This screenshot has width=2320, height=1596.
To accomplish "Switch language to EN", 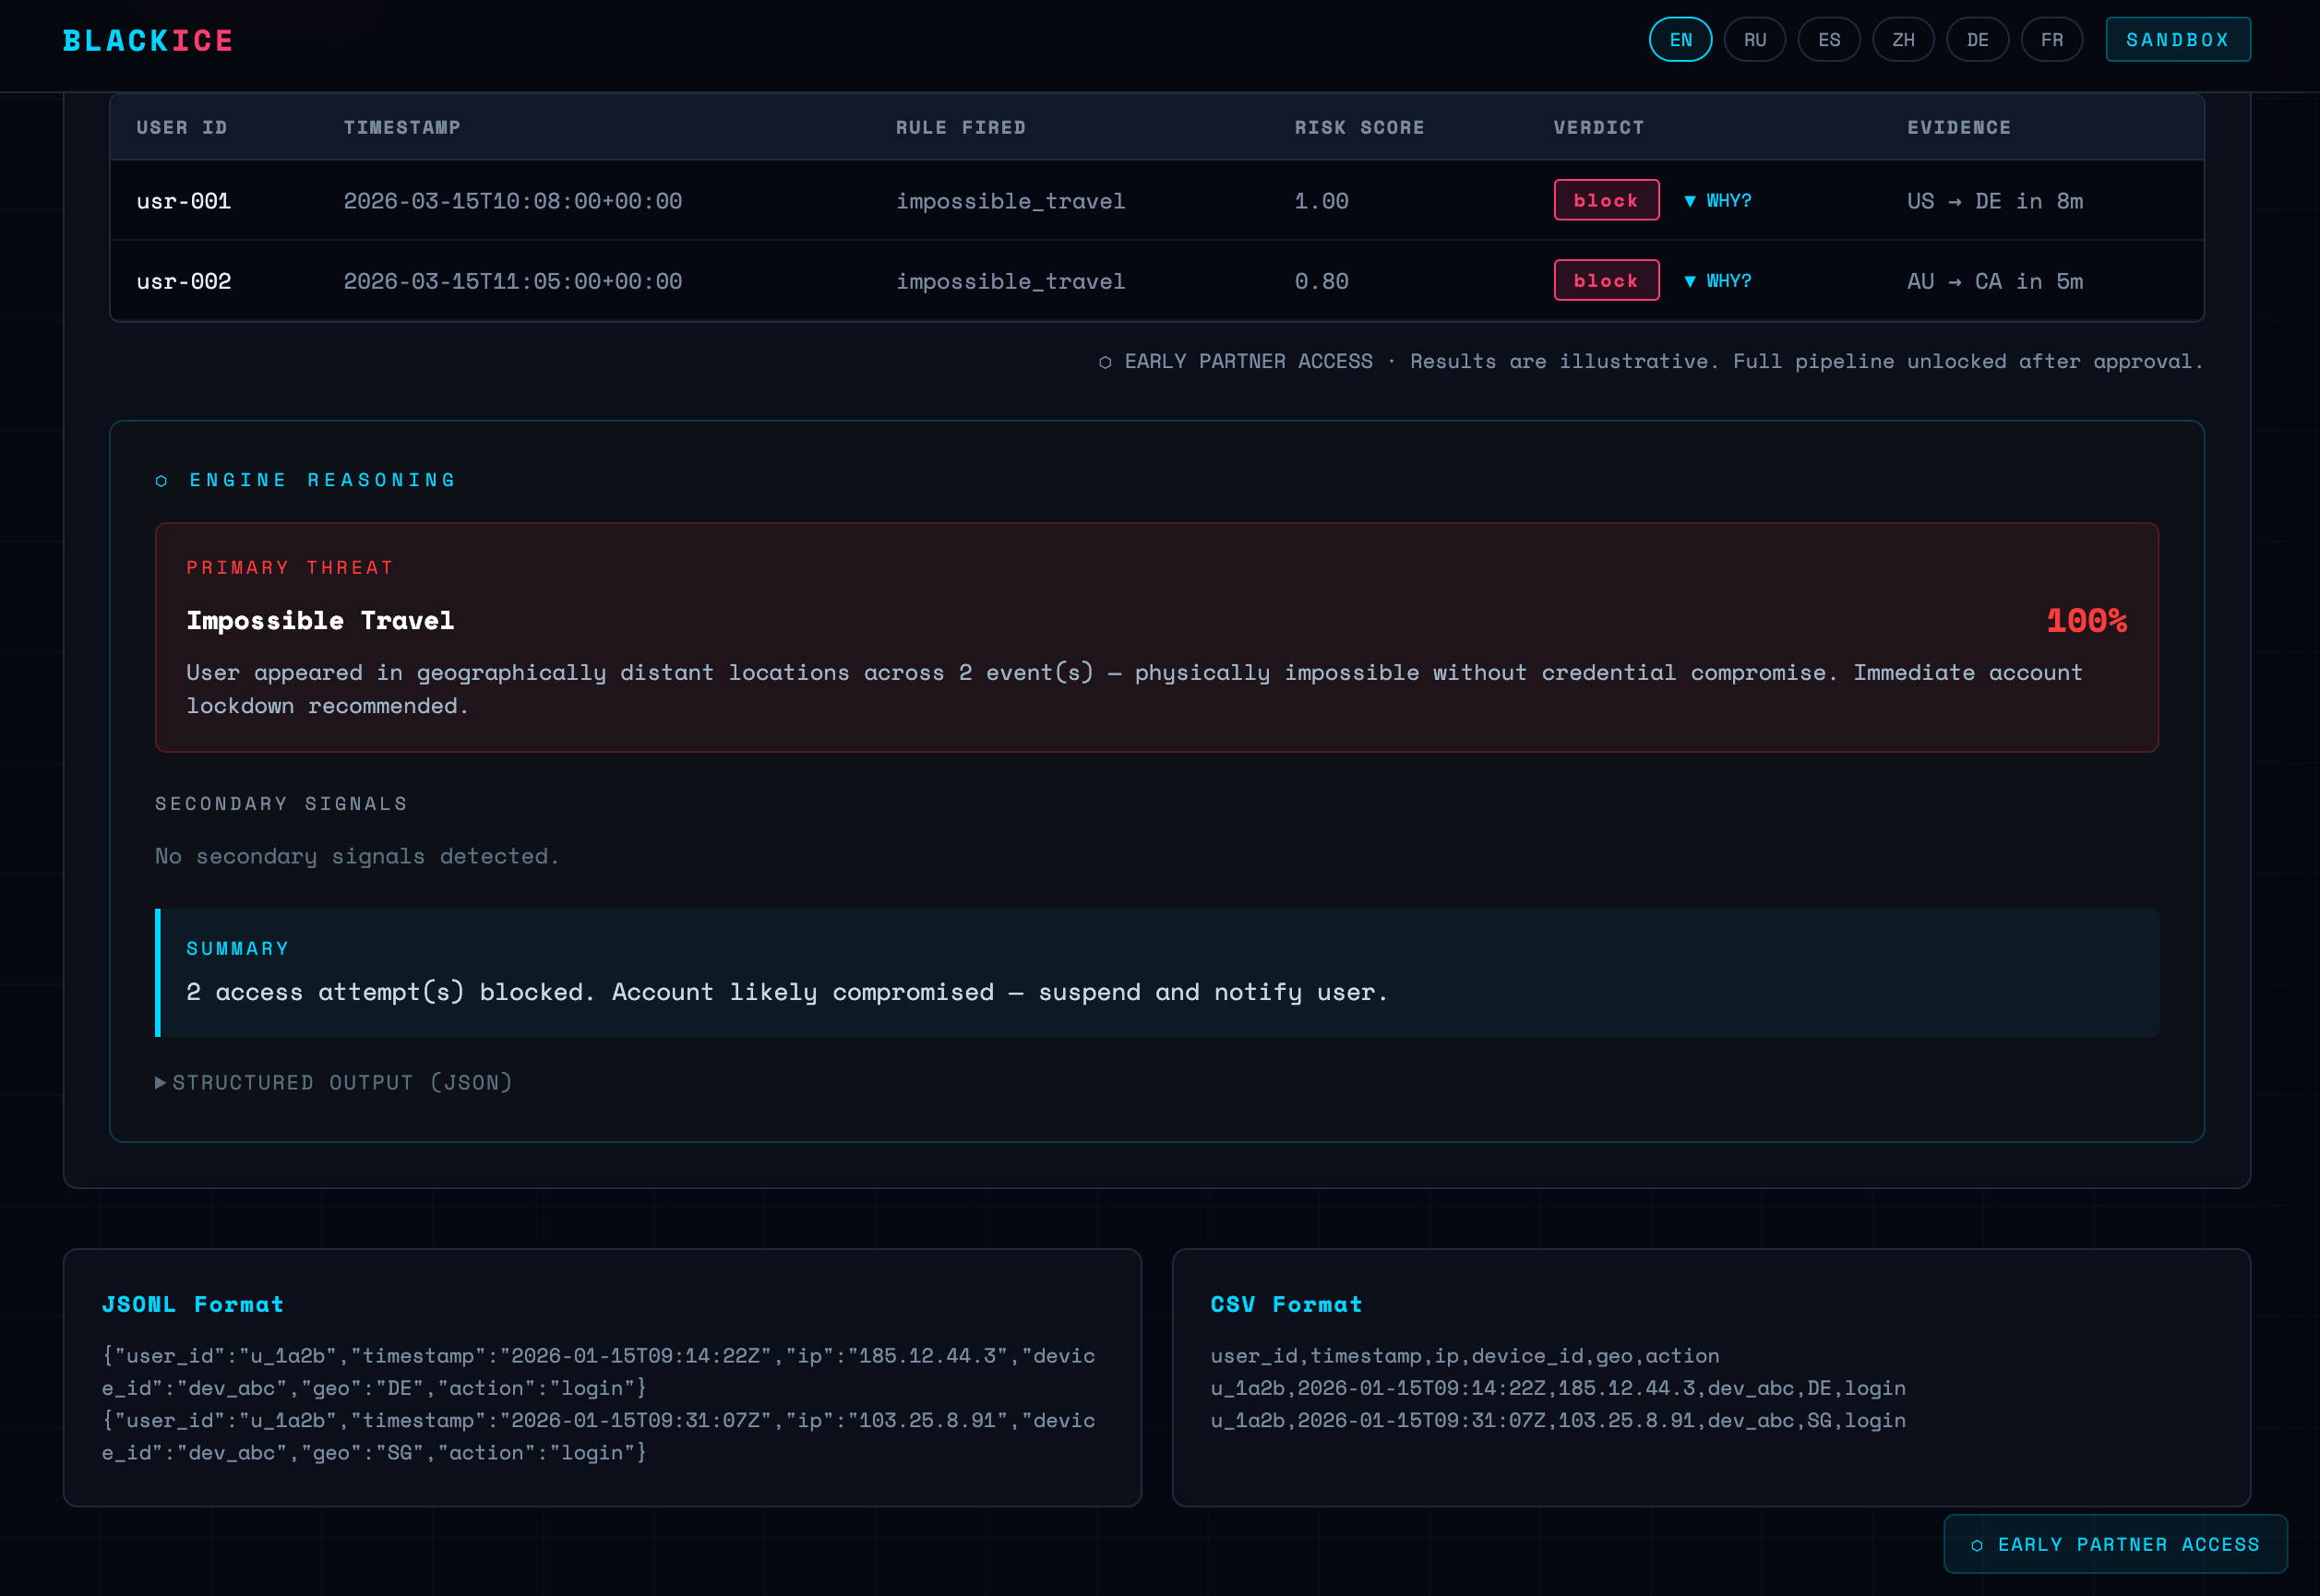I will pyautogui.click(x=1680, y=40).
